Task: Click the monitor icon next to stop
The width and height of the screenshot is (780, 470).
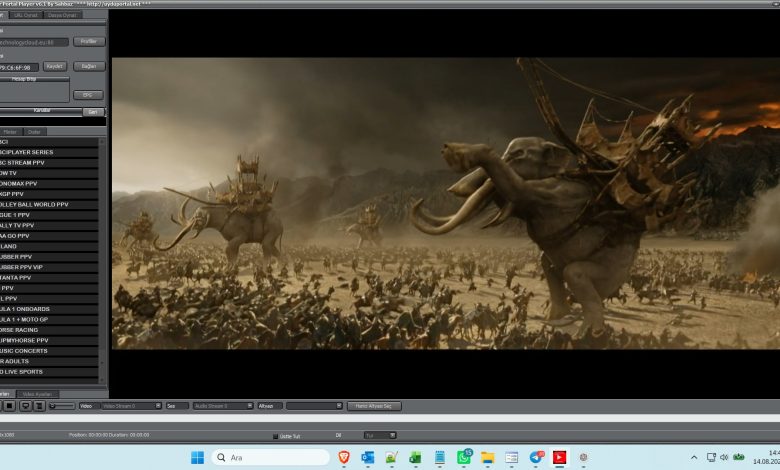Action: point(25,406)
